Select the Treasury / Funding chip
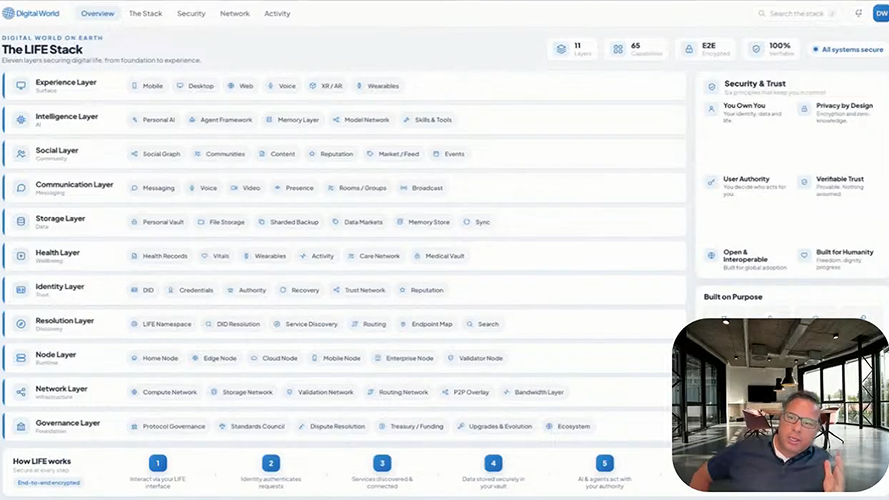 pos(412,426)
